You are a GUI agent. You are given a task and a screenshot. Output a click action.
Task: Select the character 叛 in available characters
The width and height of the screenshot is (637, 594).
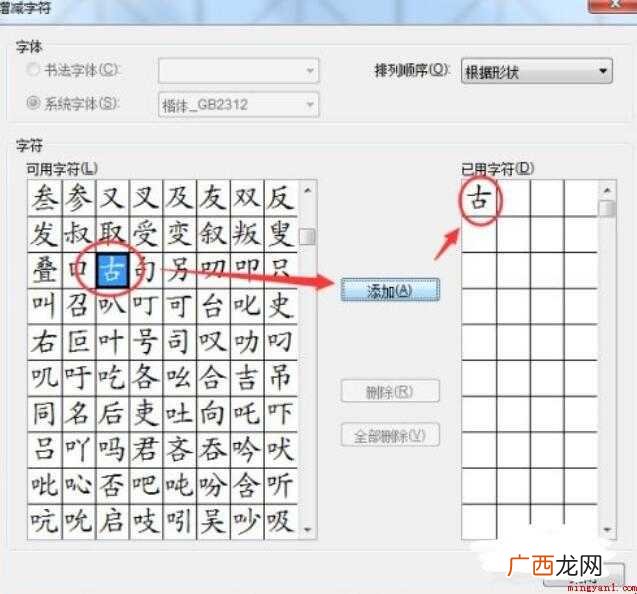[x=247, y=234]
